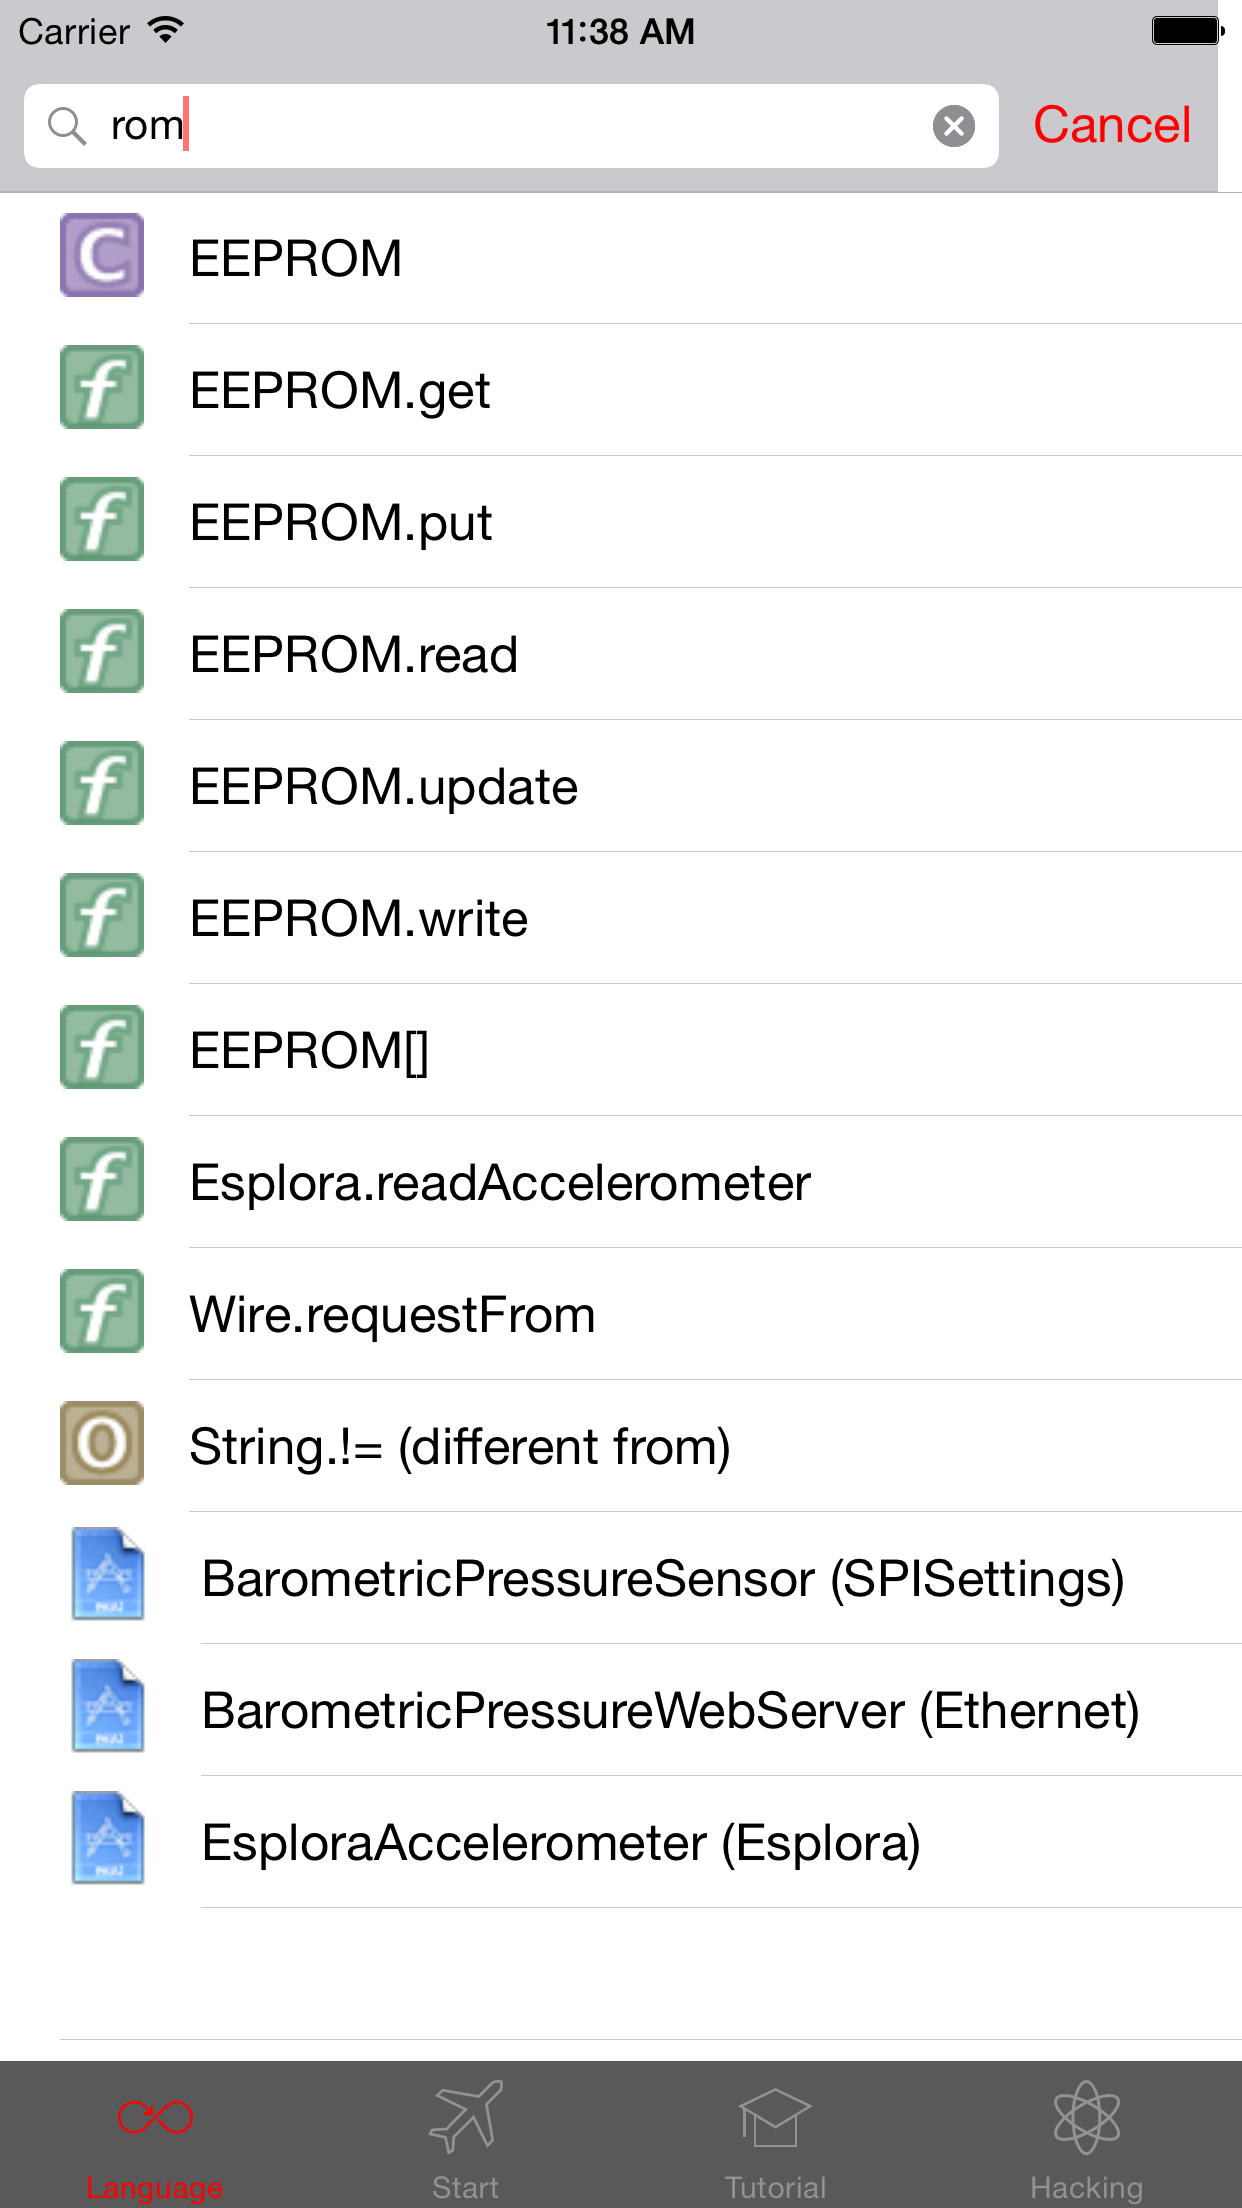Select the purple C class icon beside EEPROM
Screen dimensions: 1242x2208
click(101, 257)
